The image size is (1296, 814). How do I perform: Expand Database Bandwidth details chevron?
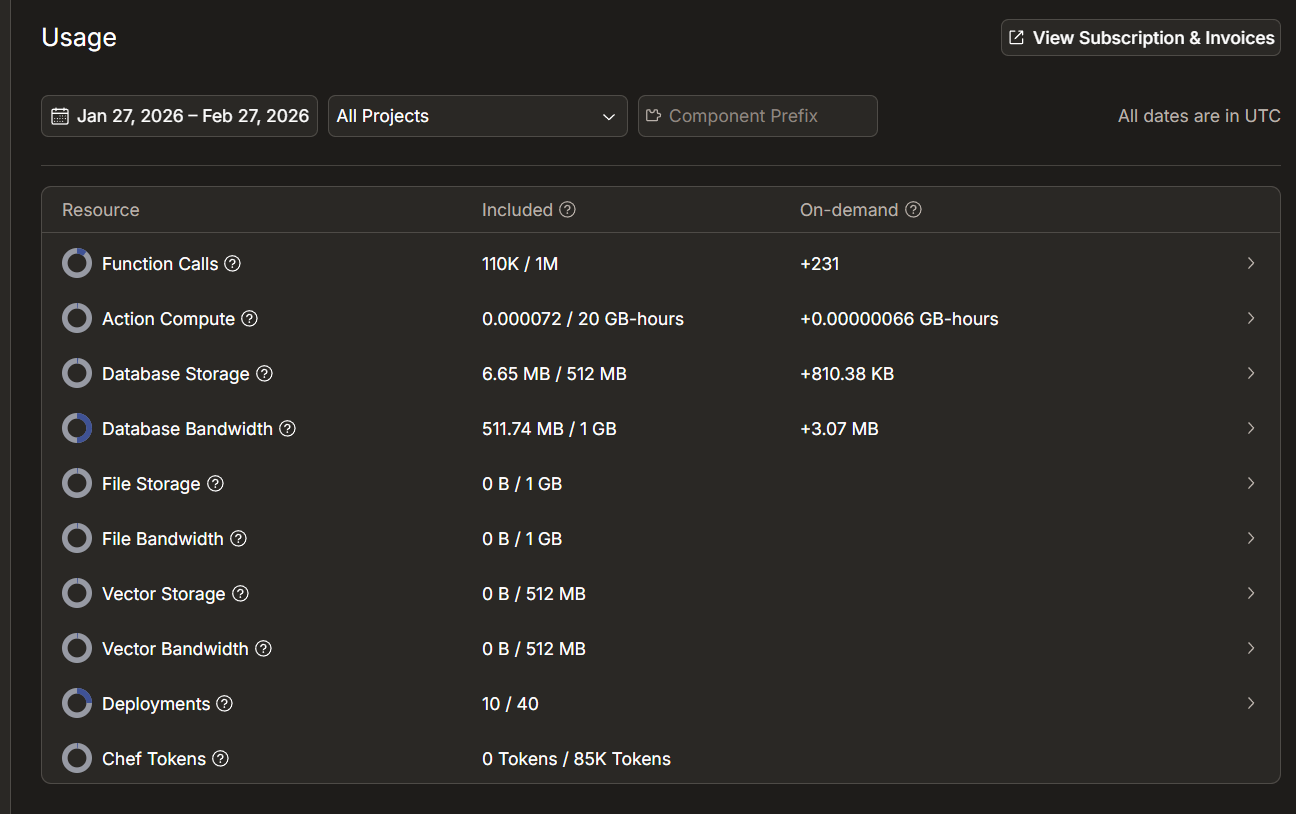coord(1251,429)
